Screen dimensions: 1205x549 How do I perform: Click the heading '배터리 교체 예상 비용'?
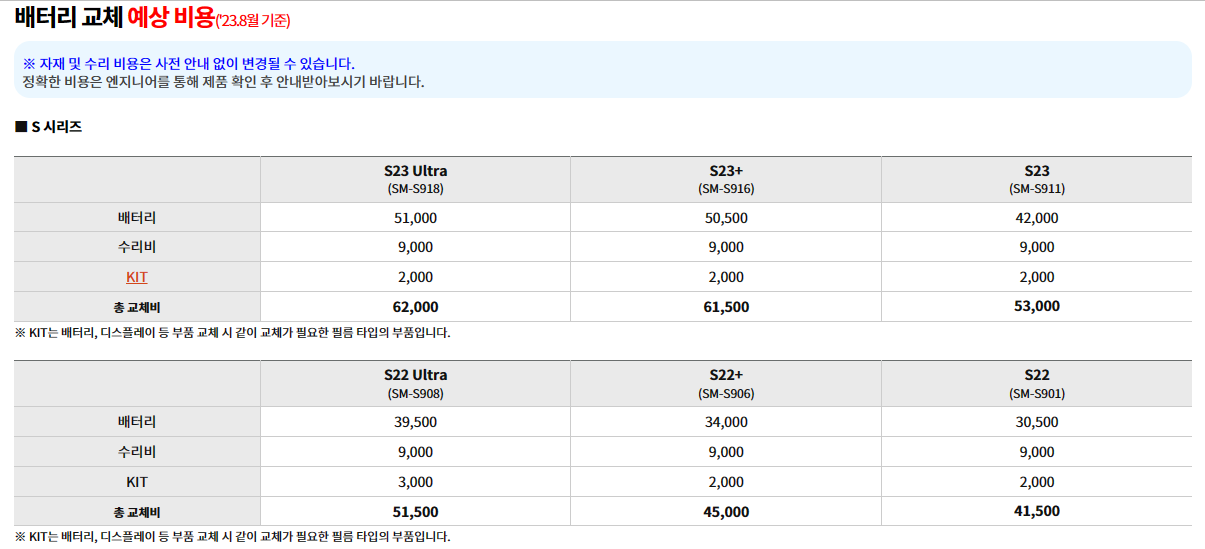(115, 17)
